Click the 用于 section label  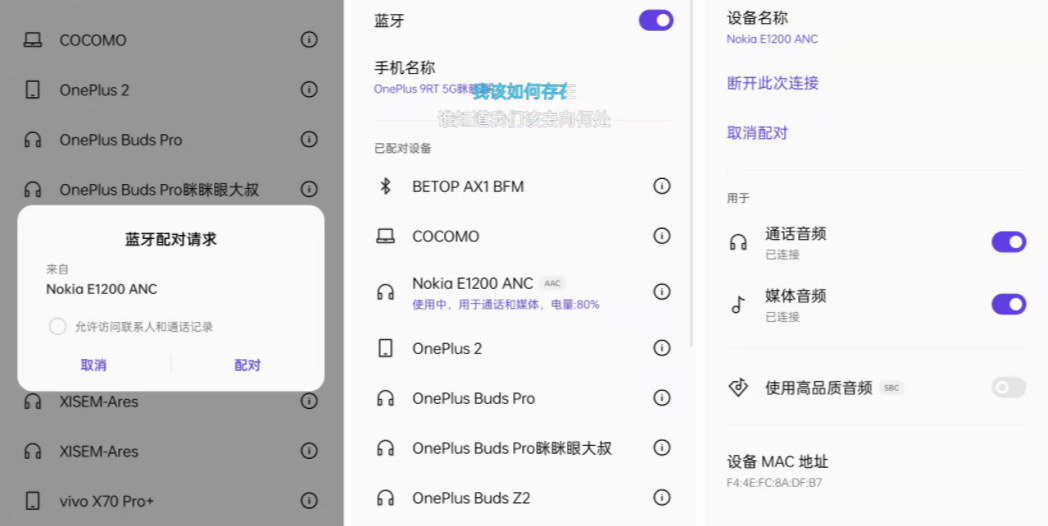point(738,199)
